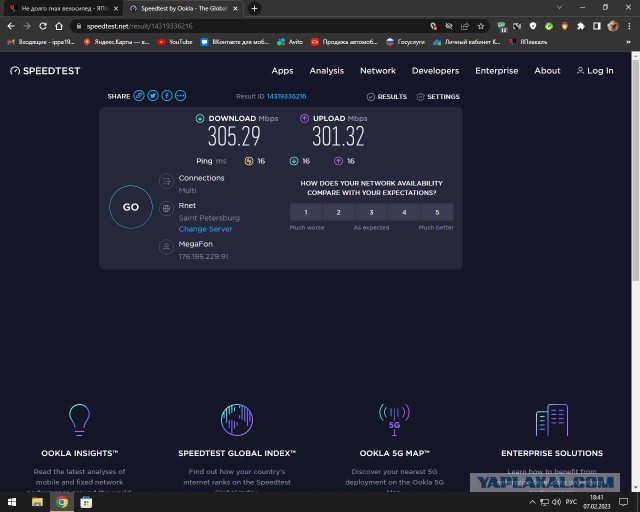Rate network availability 2
The image size is (640, 512).
[338, 212]
